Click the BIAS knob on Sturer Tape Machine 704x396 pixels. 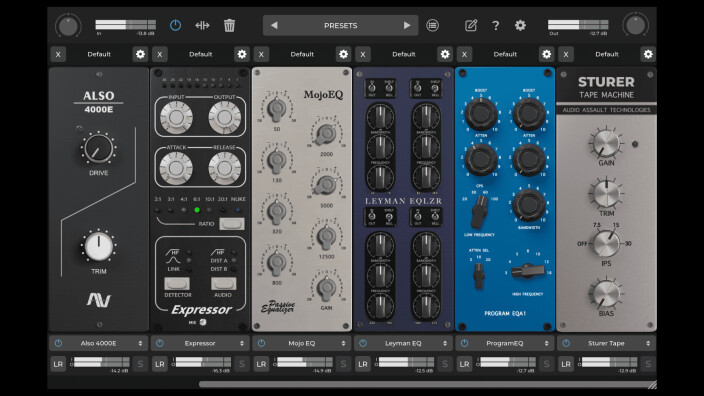pyautogui.click(x=606, y=293)
